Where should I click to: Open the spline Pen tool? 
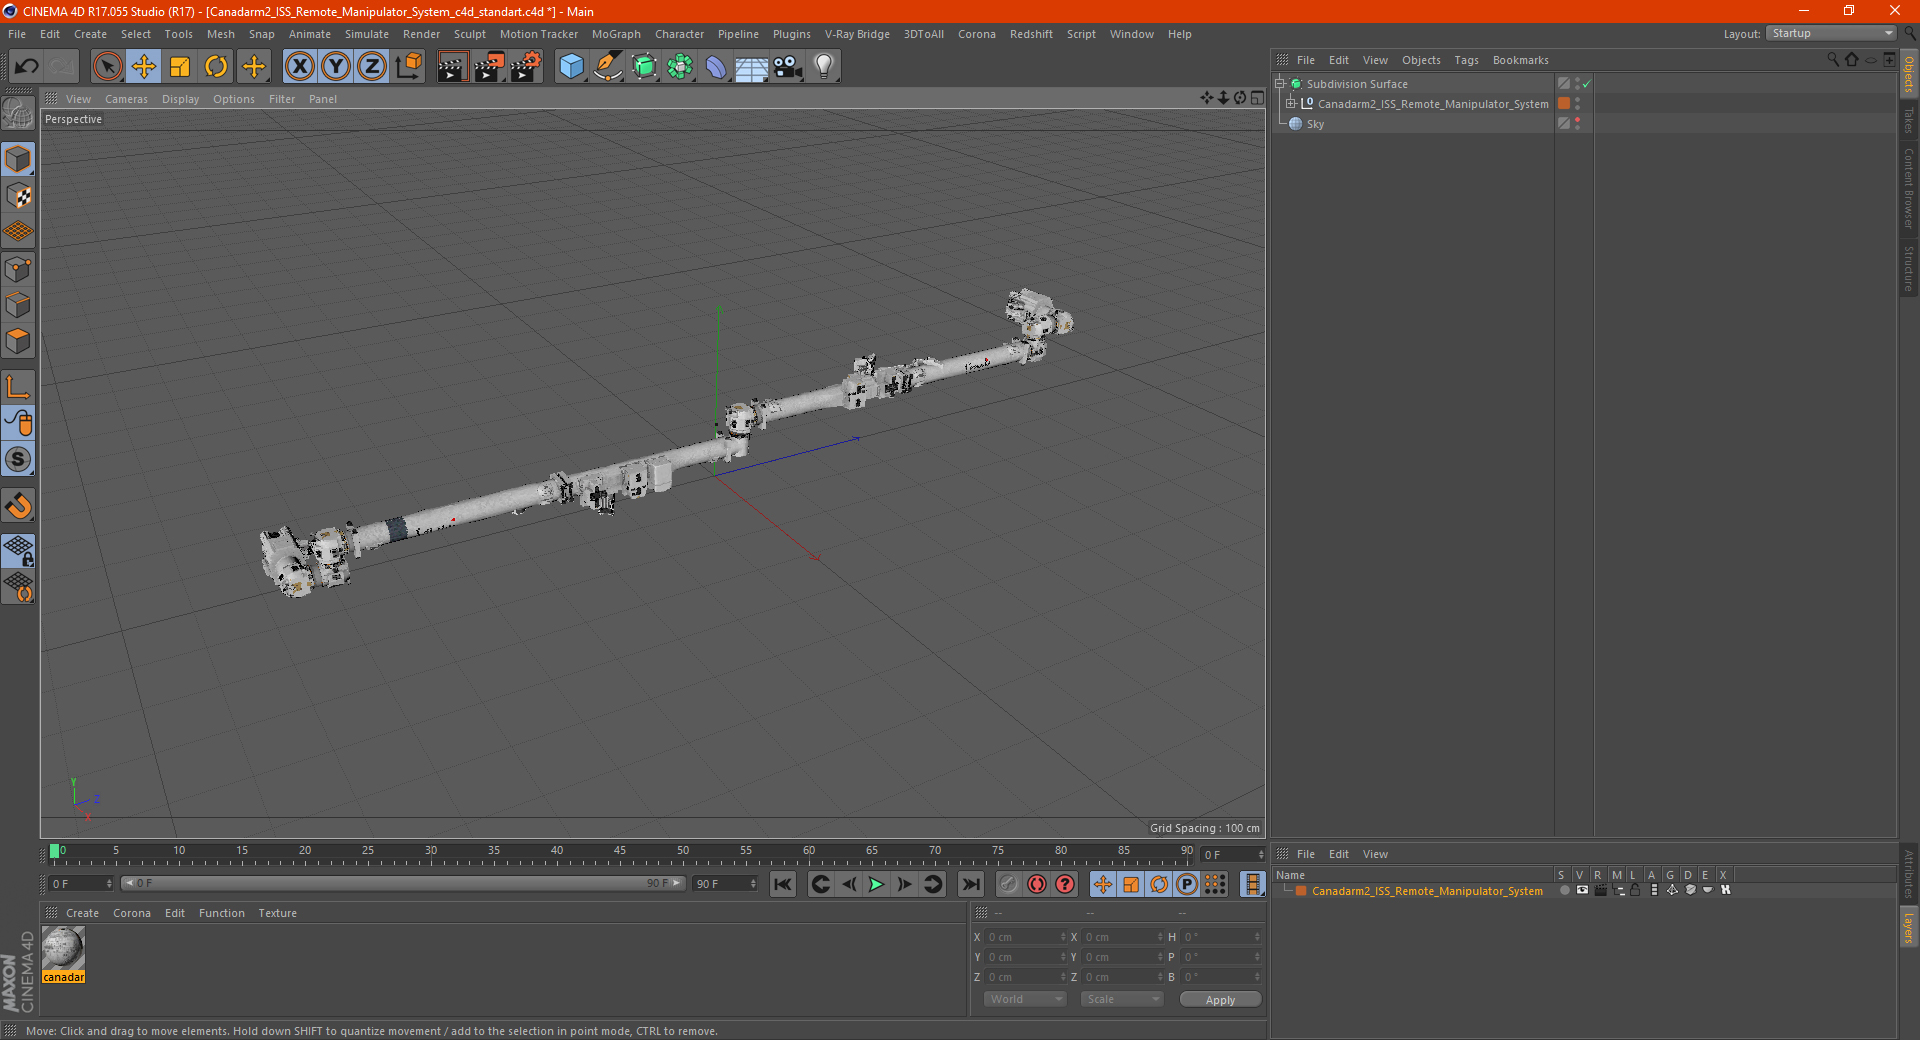click(x=607, y=67)
